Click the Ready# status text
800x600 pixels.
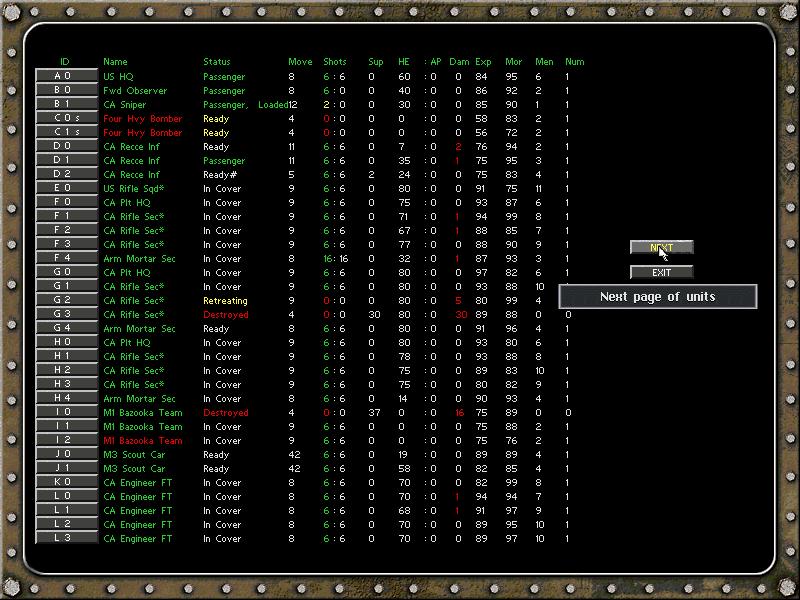click(220, 175)
